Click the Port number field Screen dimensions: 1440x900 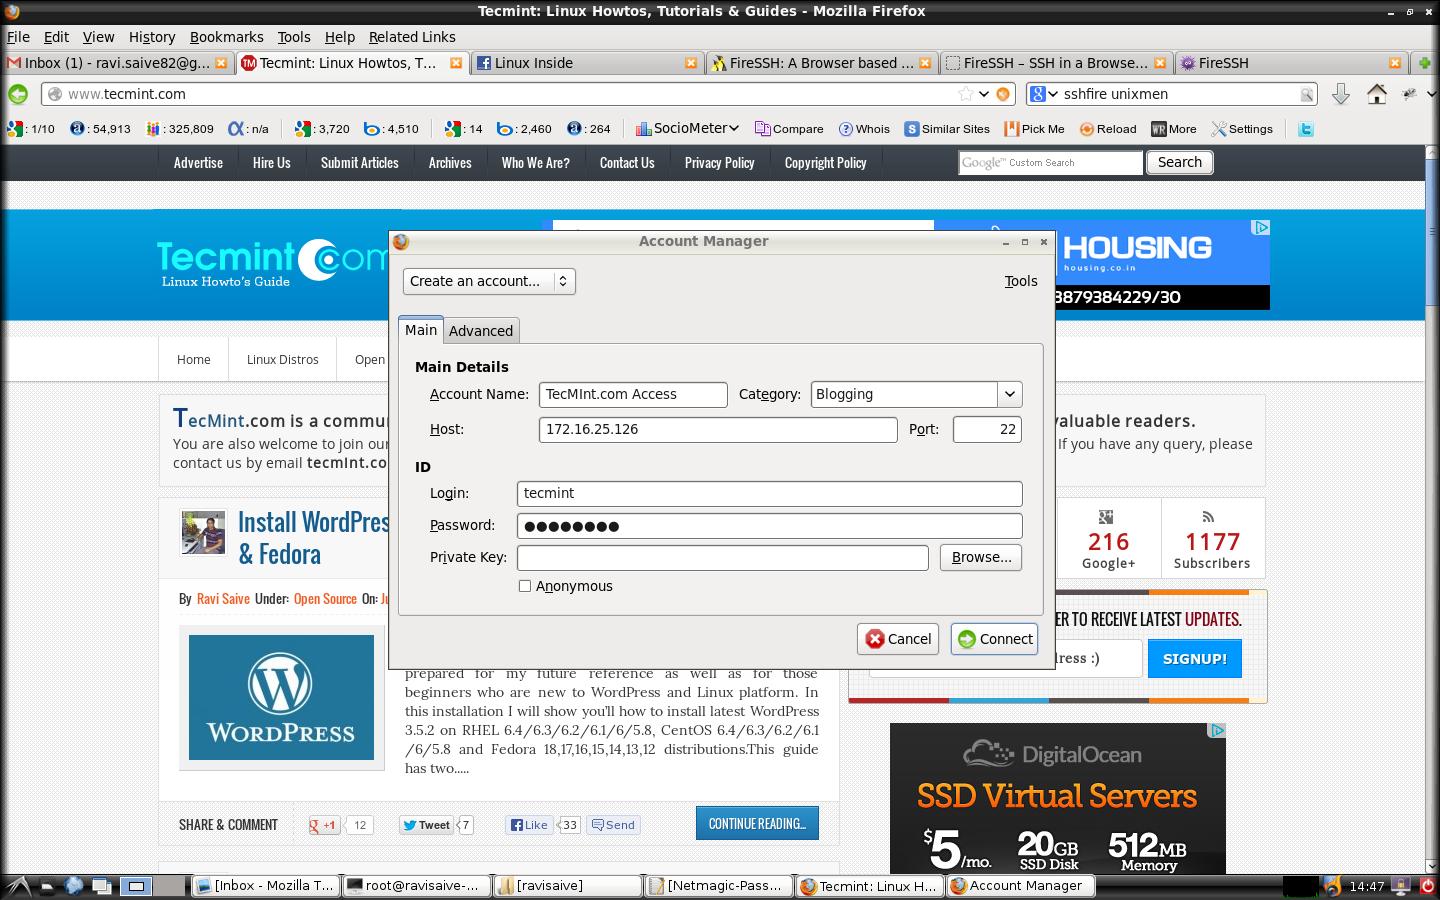[x=987, y=429]
